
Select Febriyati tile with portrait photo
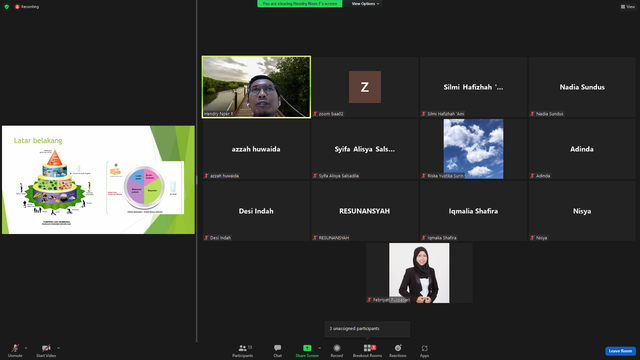[x=419, y=273]
